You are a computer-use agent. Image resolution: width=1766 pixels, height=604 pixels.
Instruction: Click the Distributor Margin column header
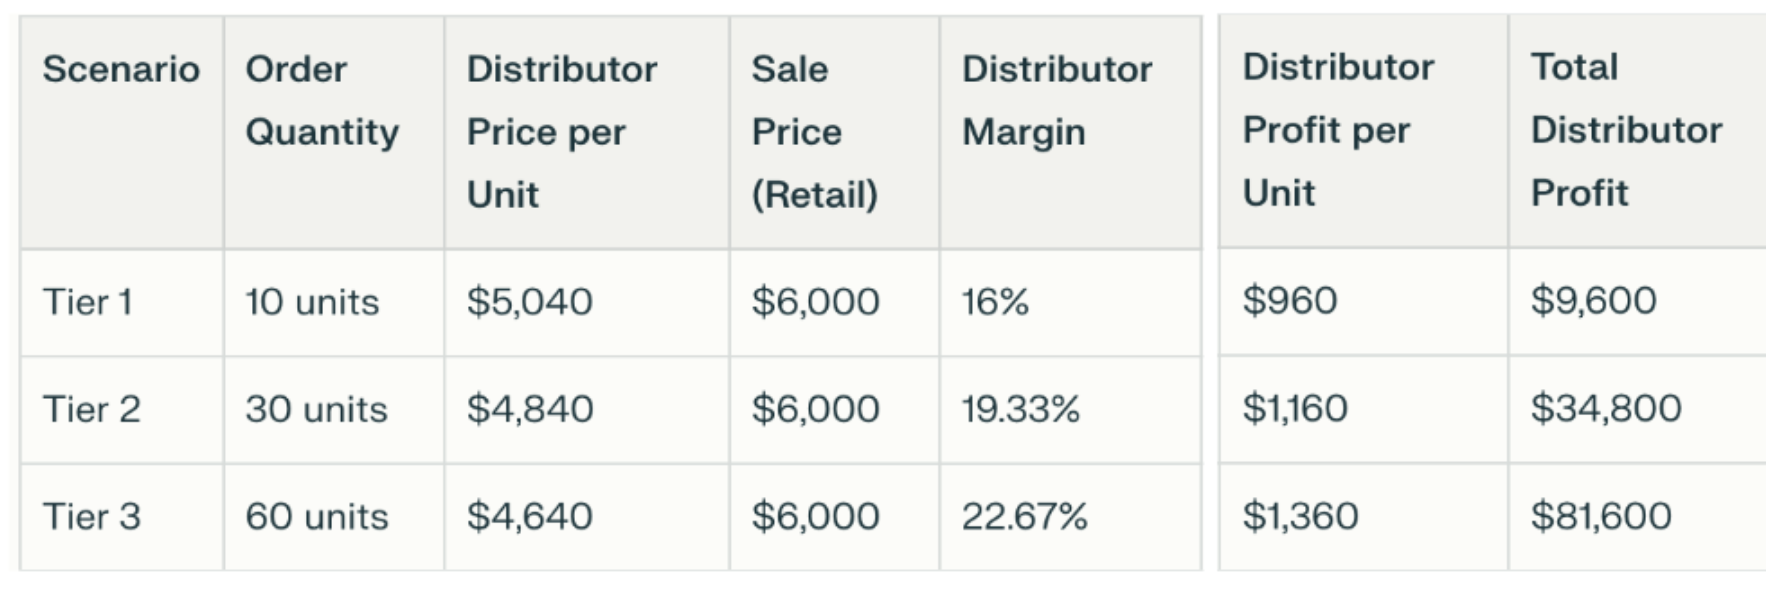click(1057, 100)
